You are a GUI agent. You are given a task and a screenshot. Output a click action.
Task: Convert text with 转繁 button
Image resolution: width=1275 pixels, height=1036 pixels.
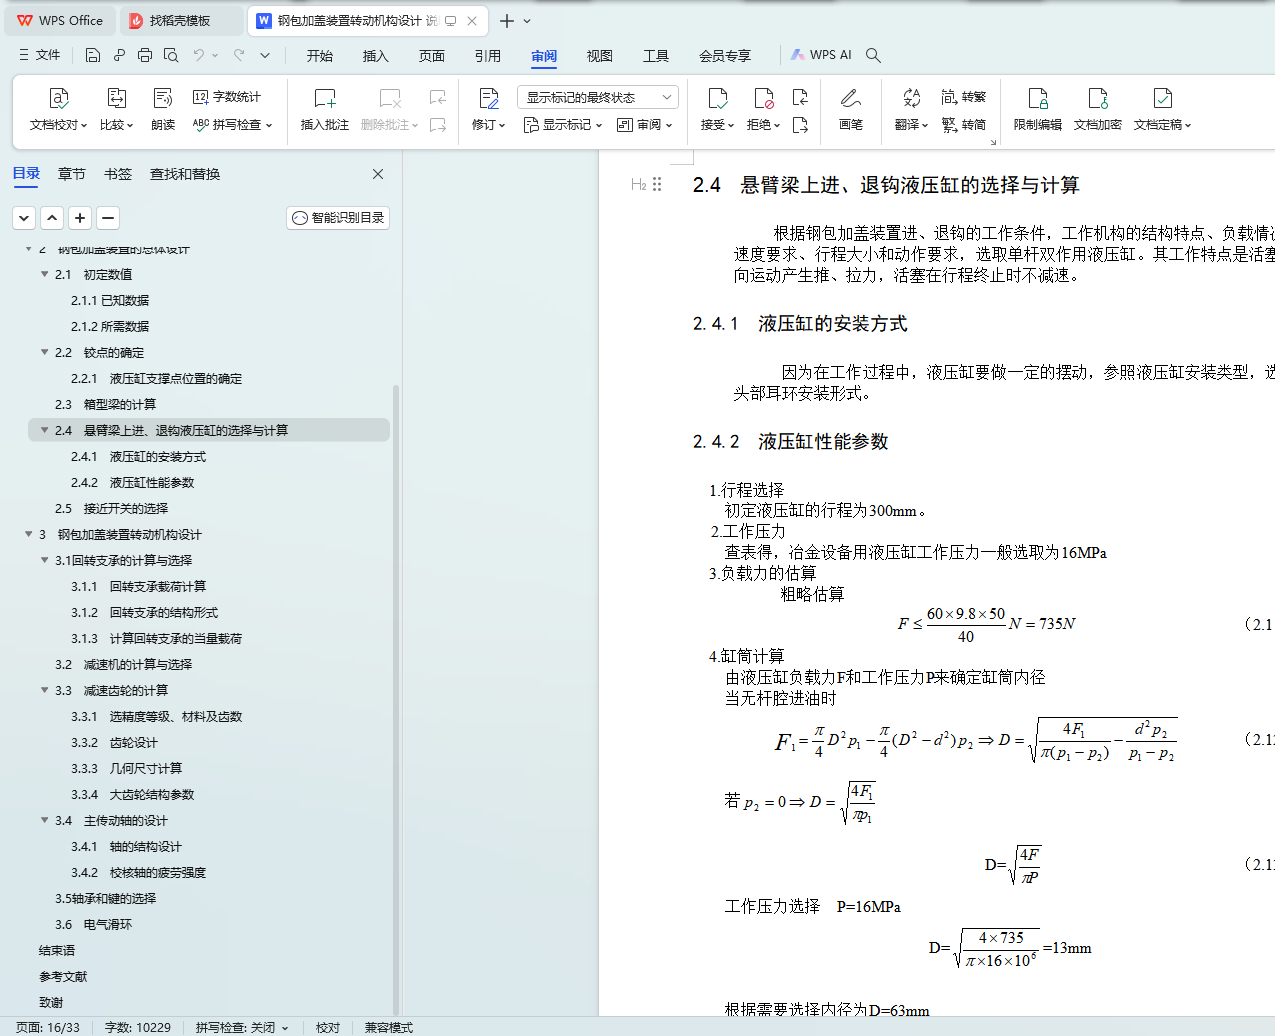point(964,97)
